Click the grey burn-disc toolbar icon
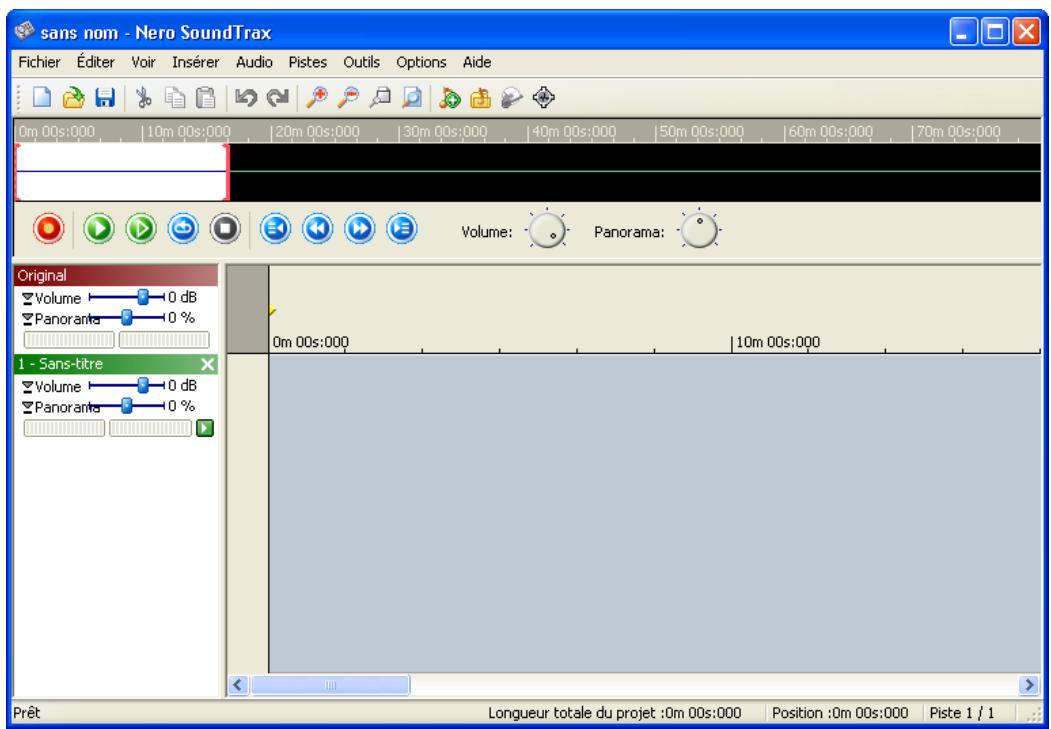The image size is (1051, 729). pos(512,98)
